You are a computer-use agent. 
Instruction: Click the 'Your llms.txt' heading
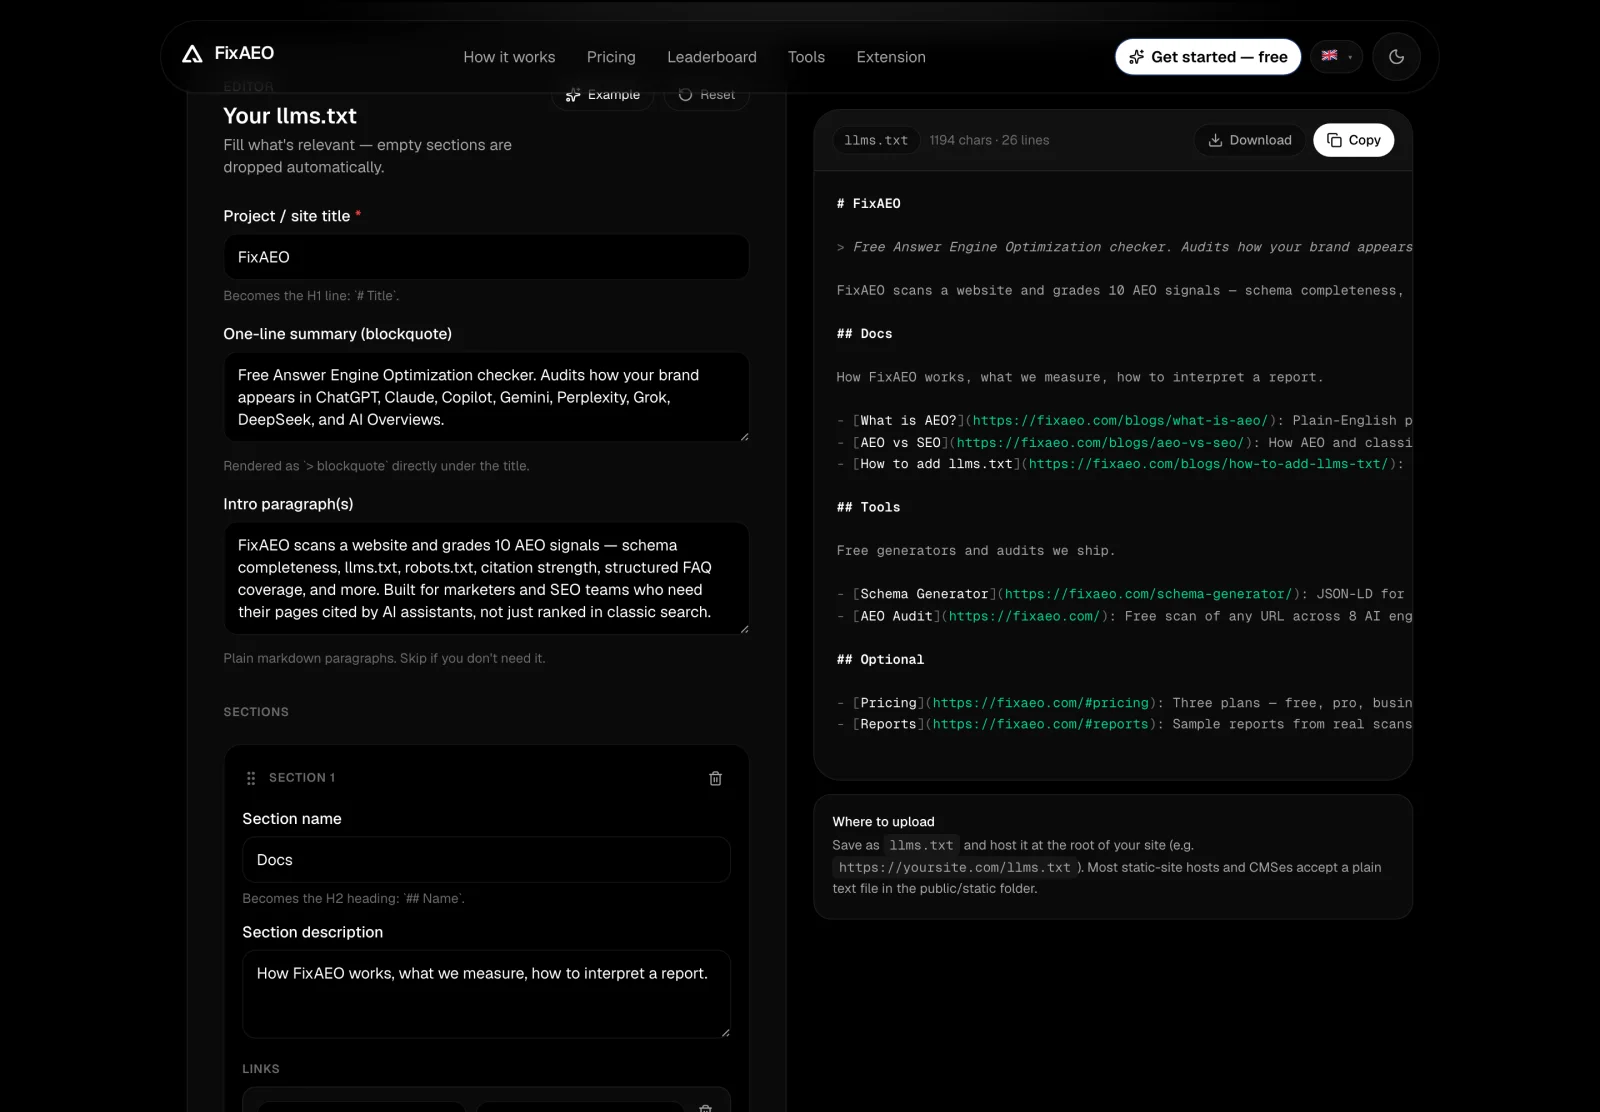pos(290,116)
